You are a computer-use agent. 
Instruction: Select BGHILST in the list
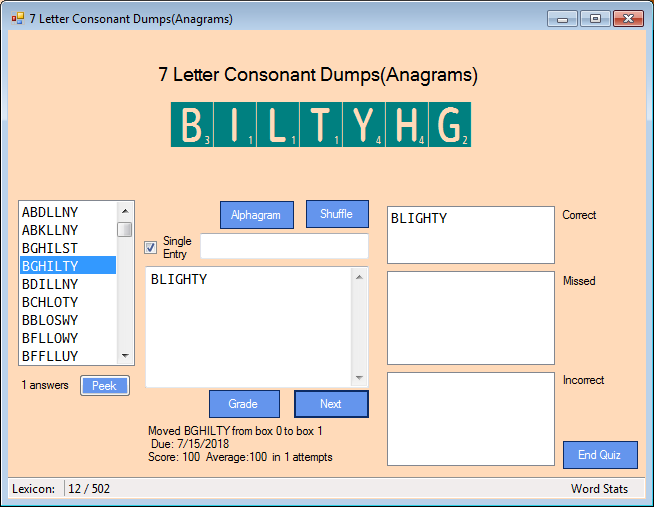click(x=50, y=248)
